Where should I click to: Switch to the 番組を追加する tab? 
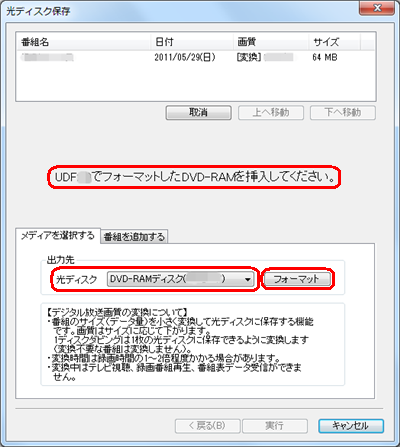134,237
